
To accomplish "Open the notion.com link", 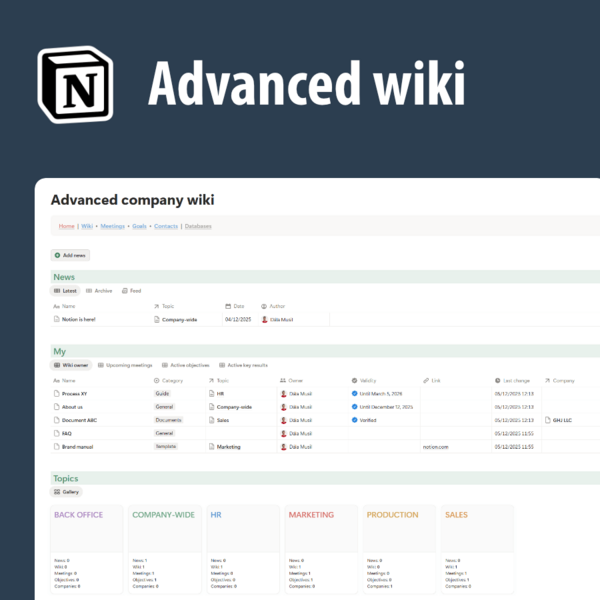I will [435, 447].
